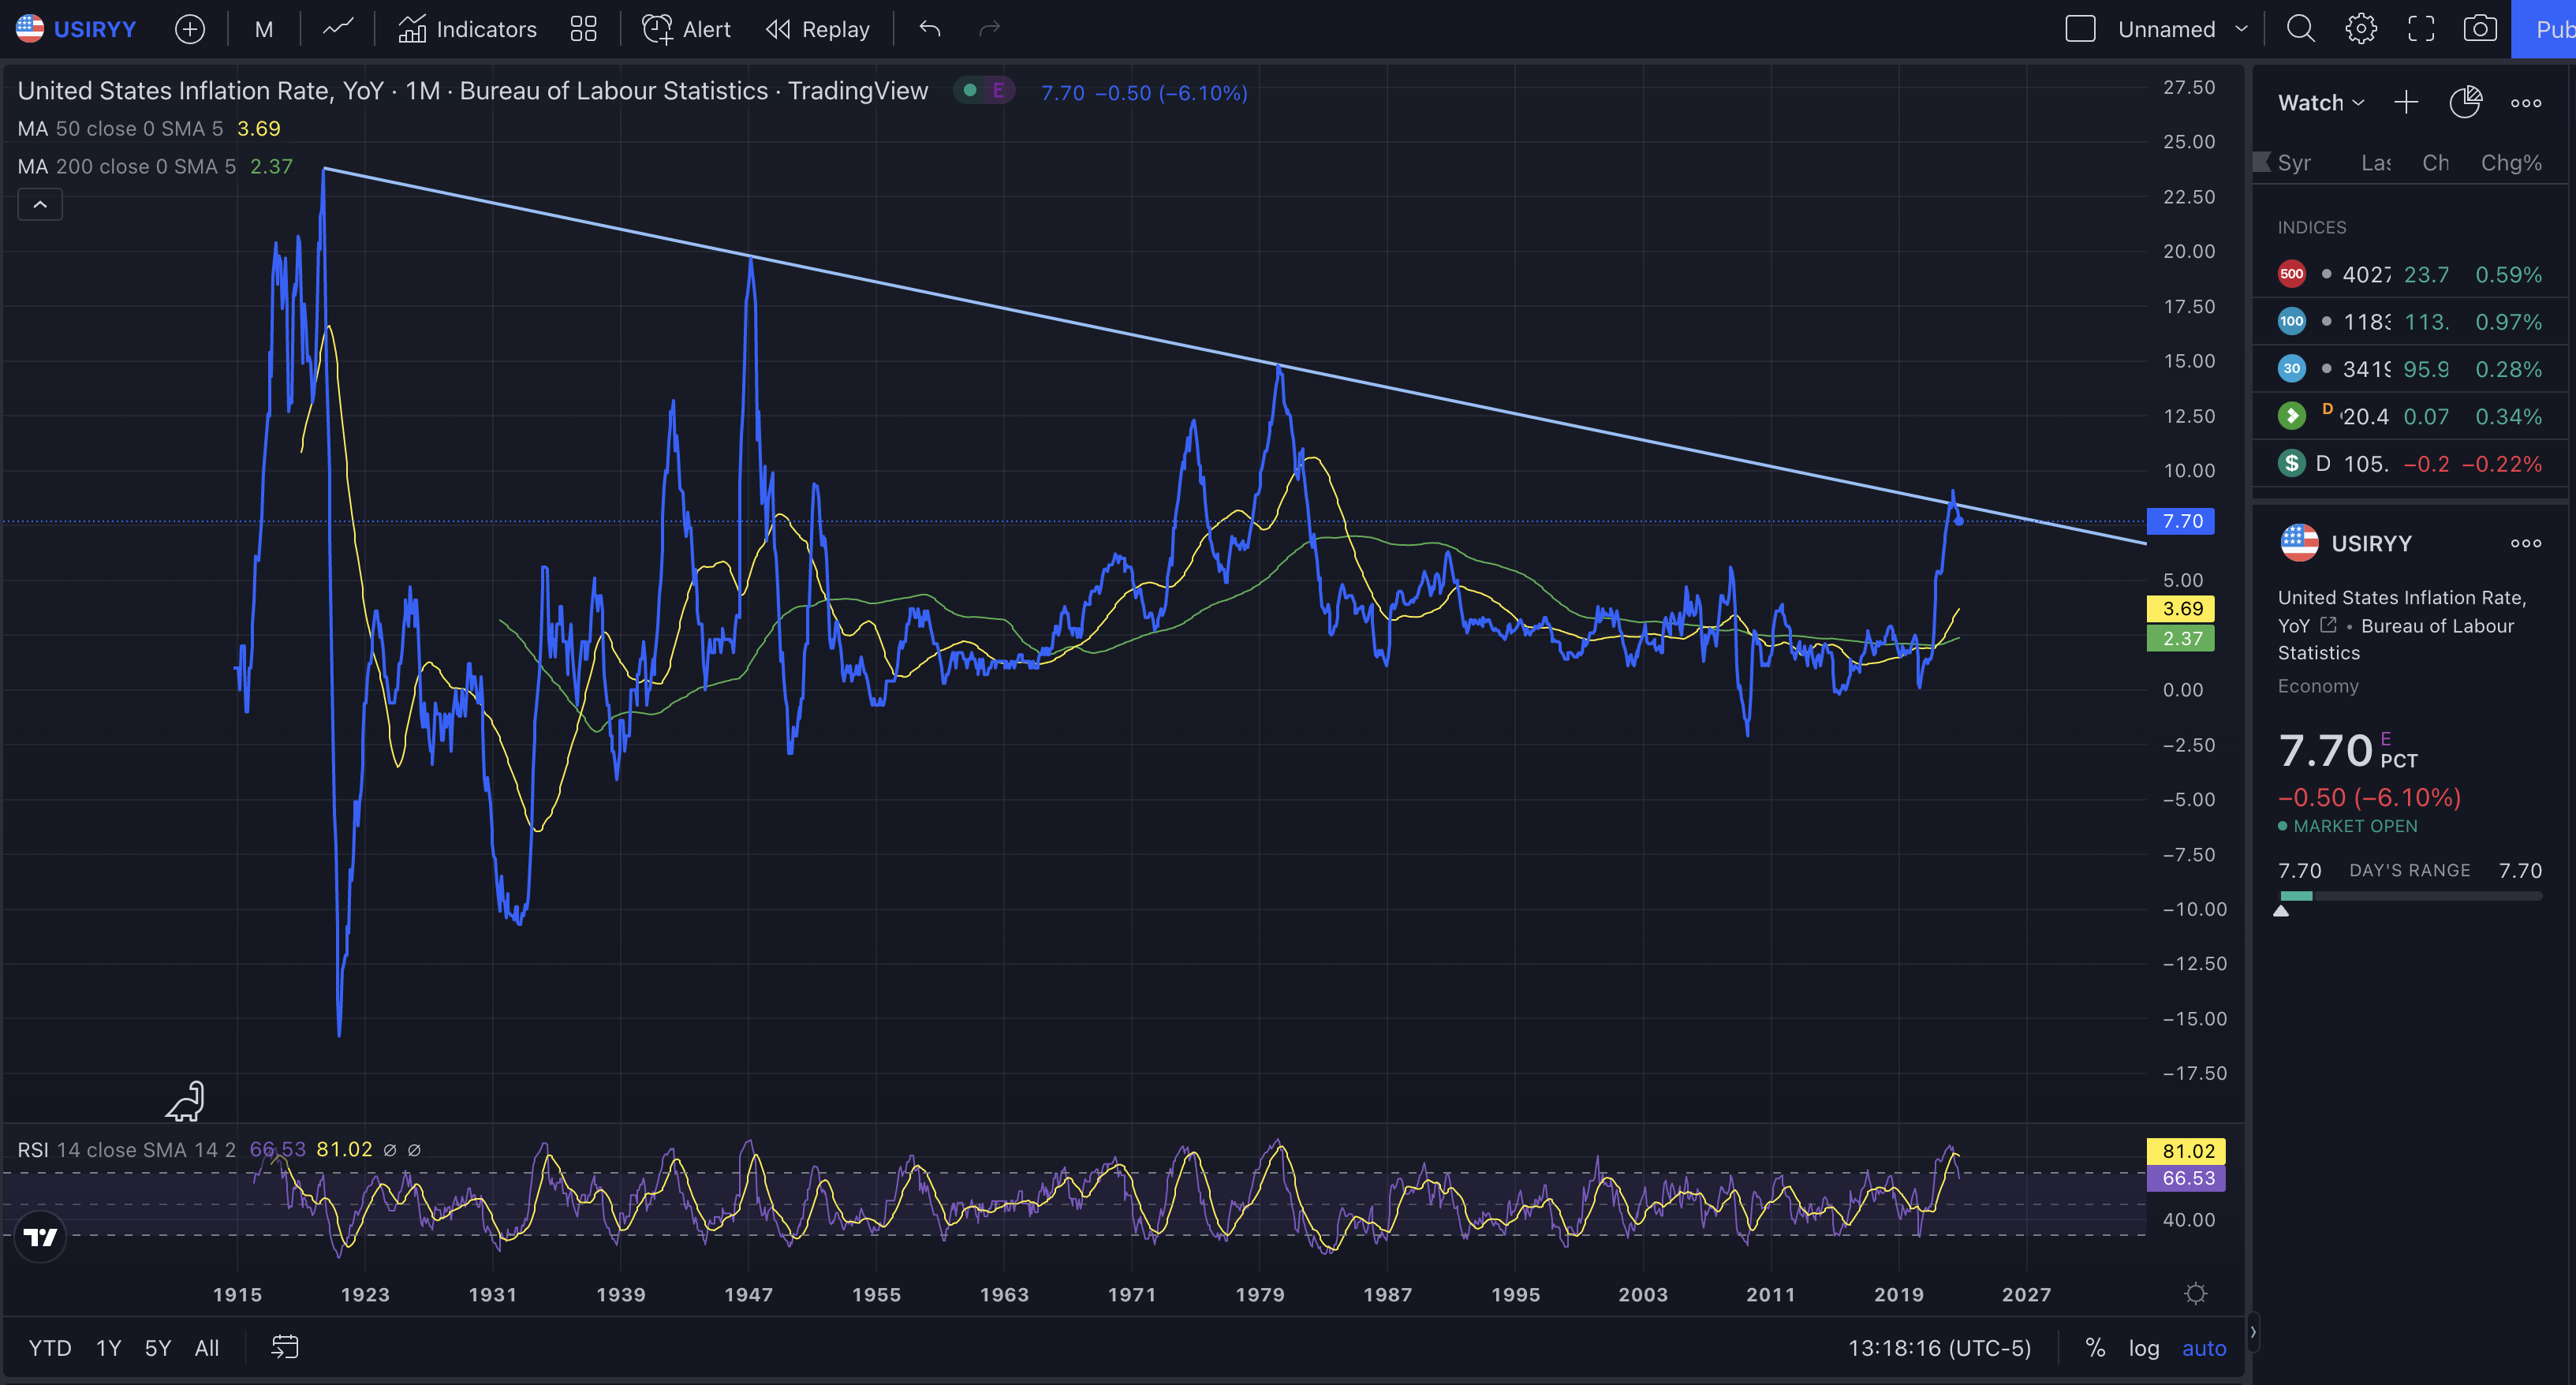The image size is (2576, 1385).
Task: Click the 7.70 price label on axis
Action: (2181, 521)
